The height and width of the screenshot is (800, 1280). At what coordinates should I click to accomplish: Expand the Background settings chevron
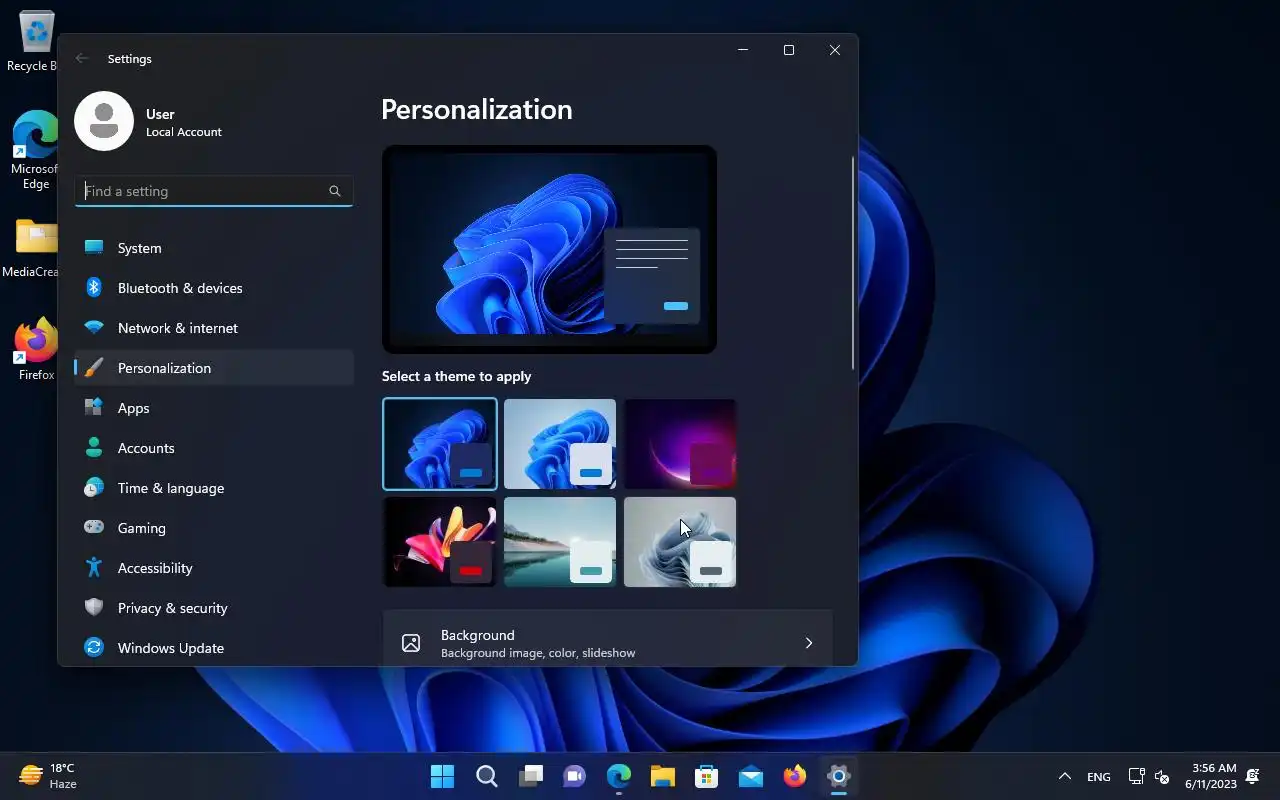point(809,643)
